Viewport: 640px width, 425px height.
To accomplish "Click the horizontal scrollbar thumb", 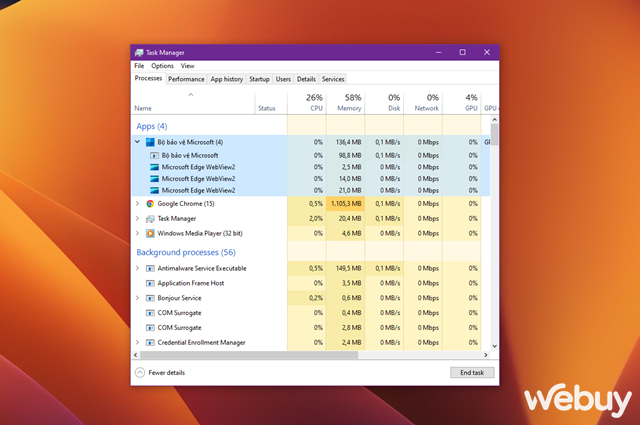I will pyautogui.click(x=249, y=355).
